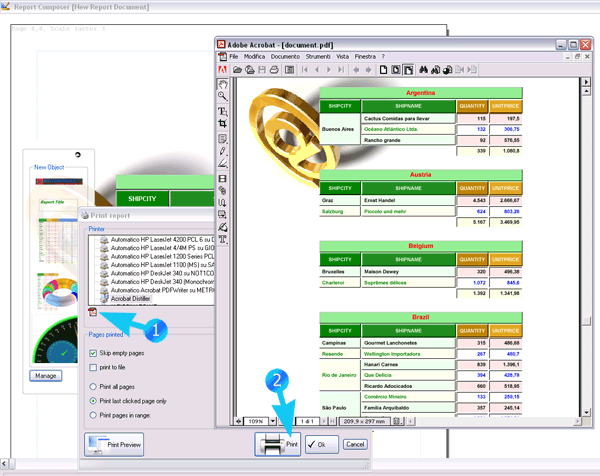600x476 pixels.
Task: Open the File menu in Acrobat
Action: (x=234, y=57)
